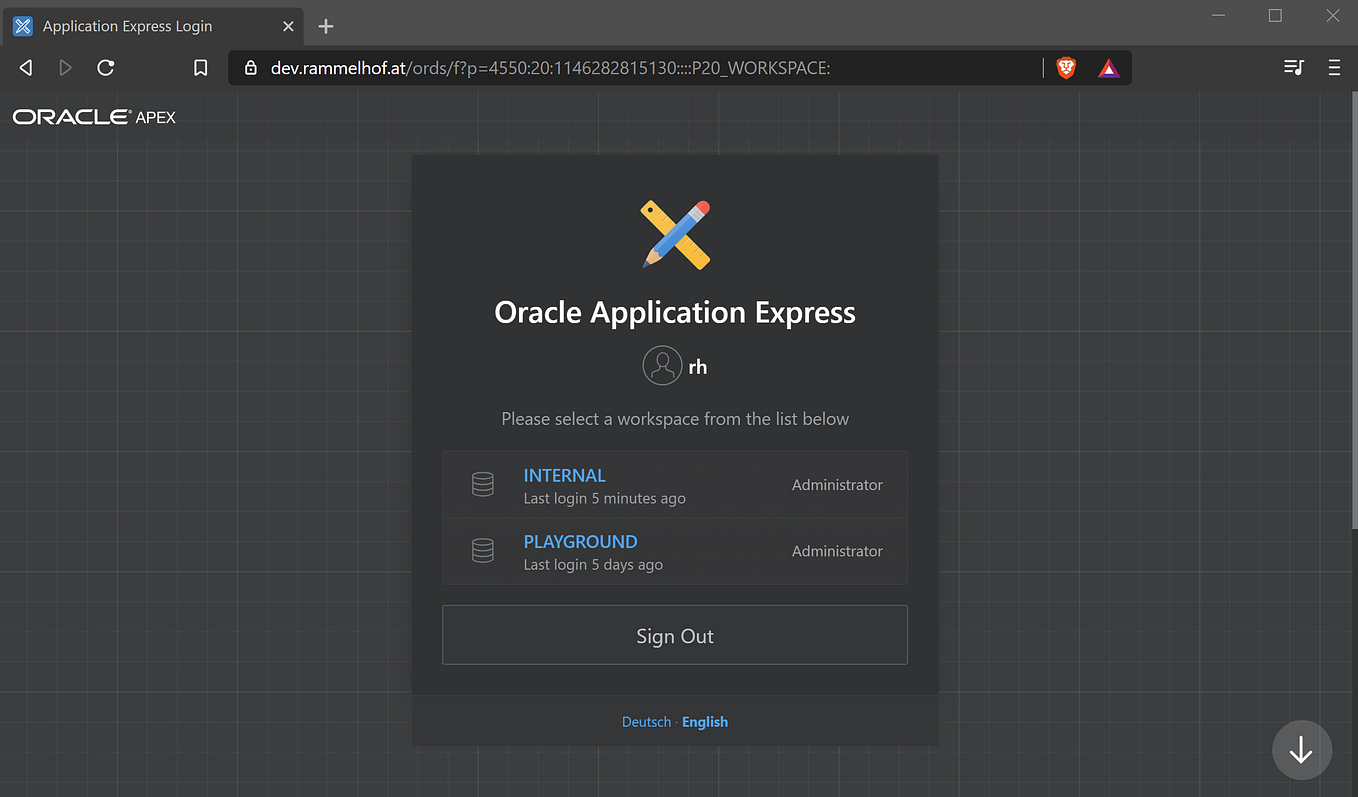Viewport: 1358px width, 797px height.
Task: Open the sidebar panel icon near browser menu
Action: 1293,67
